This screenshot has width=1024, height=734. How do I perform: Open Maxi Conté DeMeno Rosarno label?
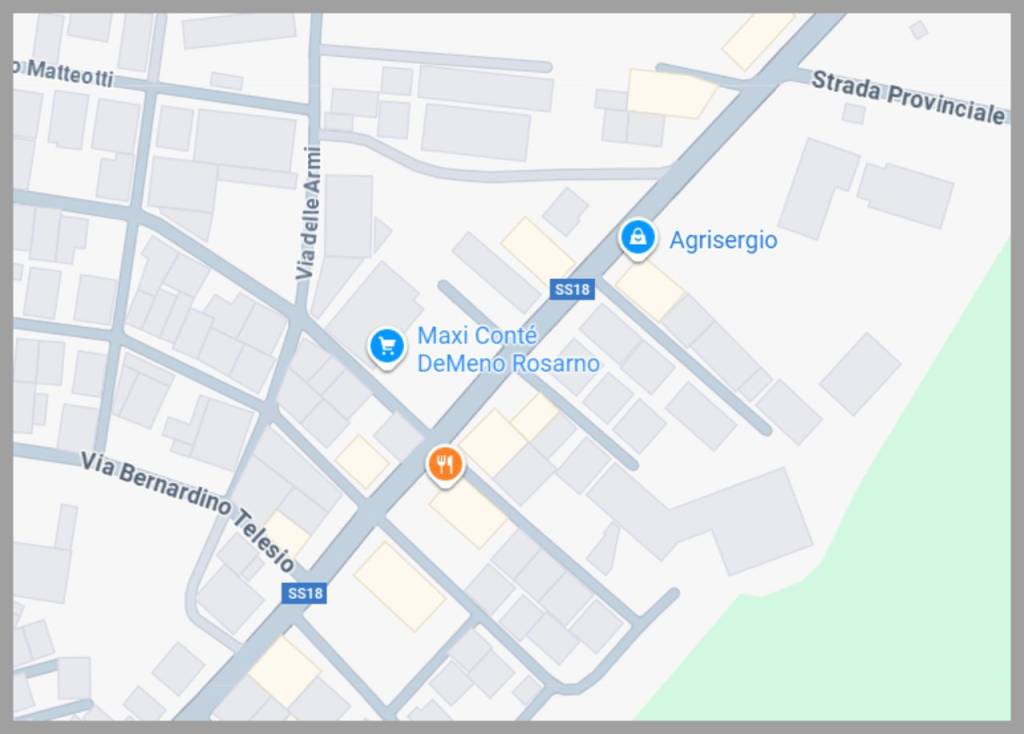coord(508,349)
